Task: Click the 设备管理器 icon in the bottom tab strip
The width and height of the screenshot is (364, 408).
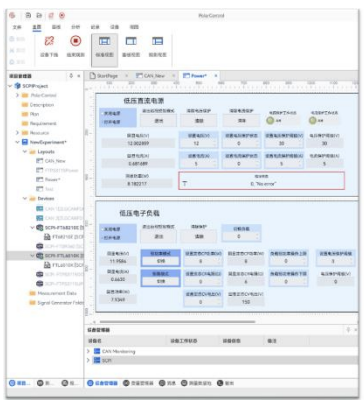Action: click(x=90, y=383)
